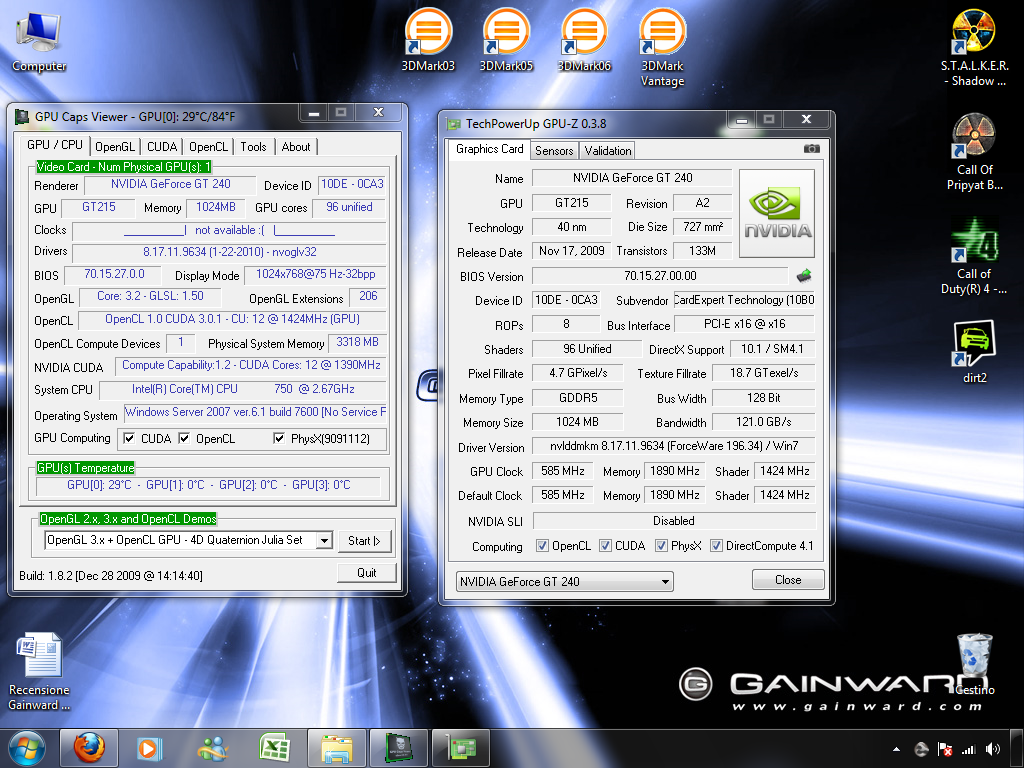This screenshot has height=768, width=1024.
Task: Select the Cestino recycle bin icon
Action: (x=974, y=664)
